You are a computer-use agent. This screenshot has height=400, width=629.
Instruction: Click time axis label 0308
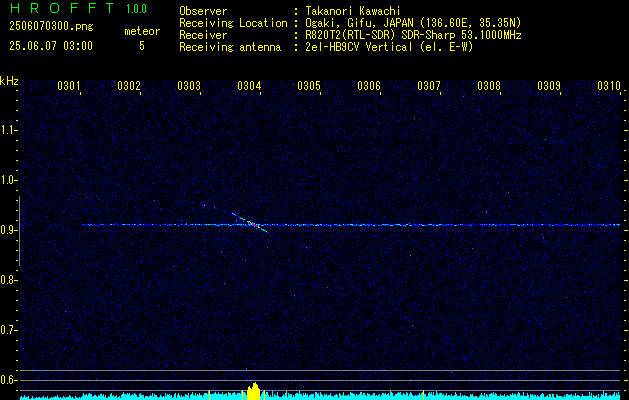point(489,85)
